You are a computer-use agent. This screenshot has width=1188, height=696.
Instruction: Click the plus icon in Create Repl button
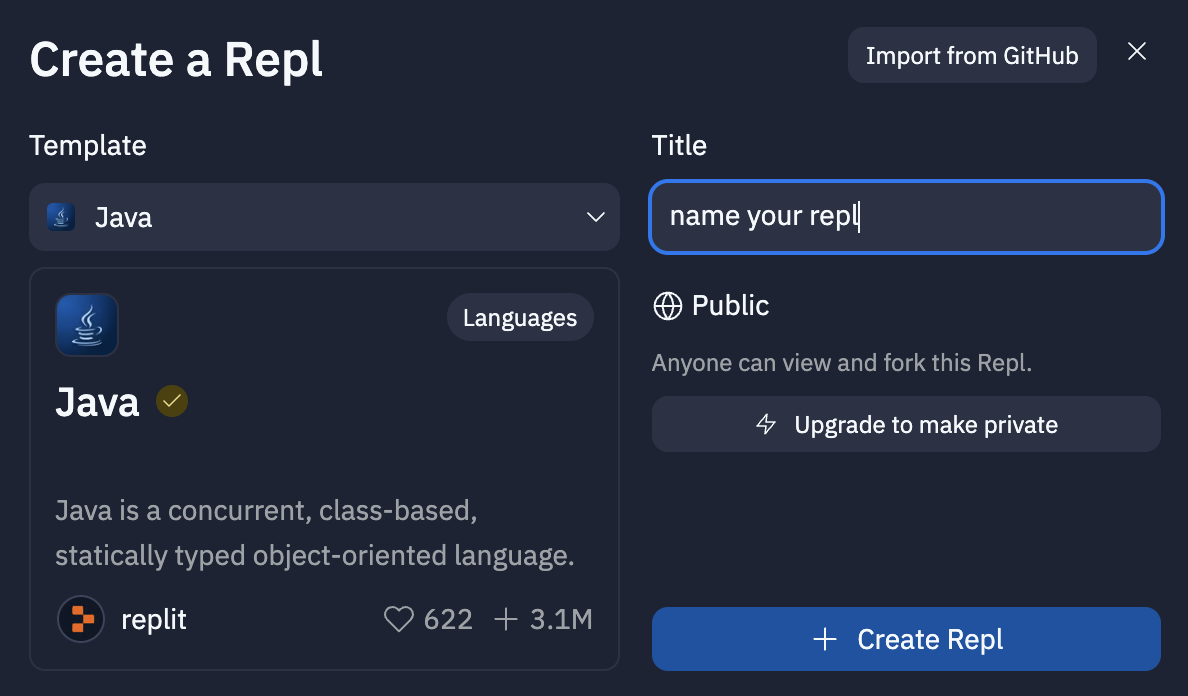(x=824, y=639)
